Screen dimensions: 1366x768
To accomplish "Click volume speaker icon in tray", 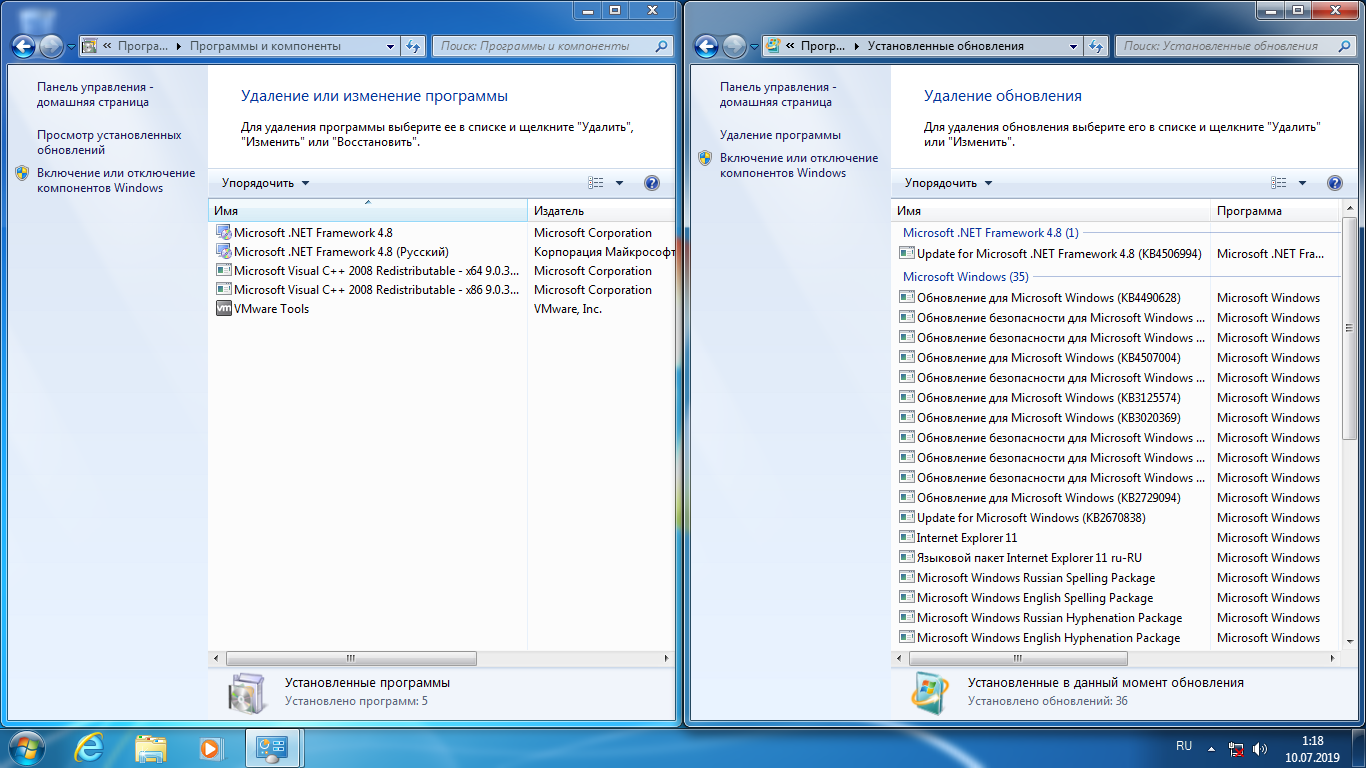I will (x=1260, y=748).
